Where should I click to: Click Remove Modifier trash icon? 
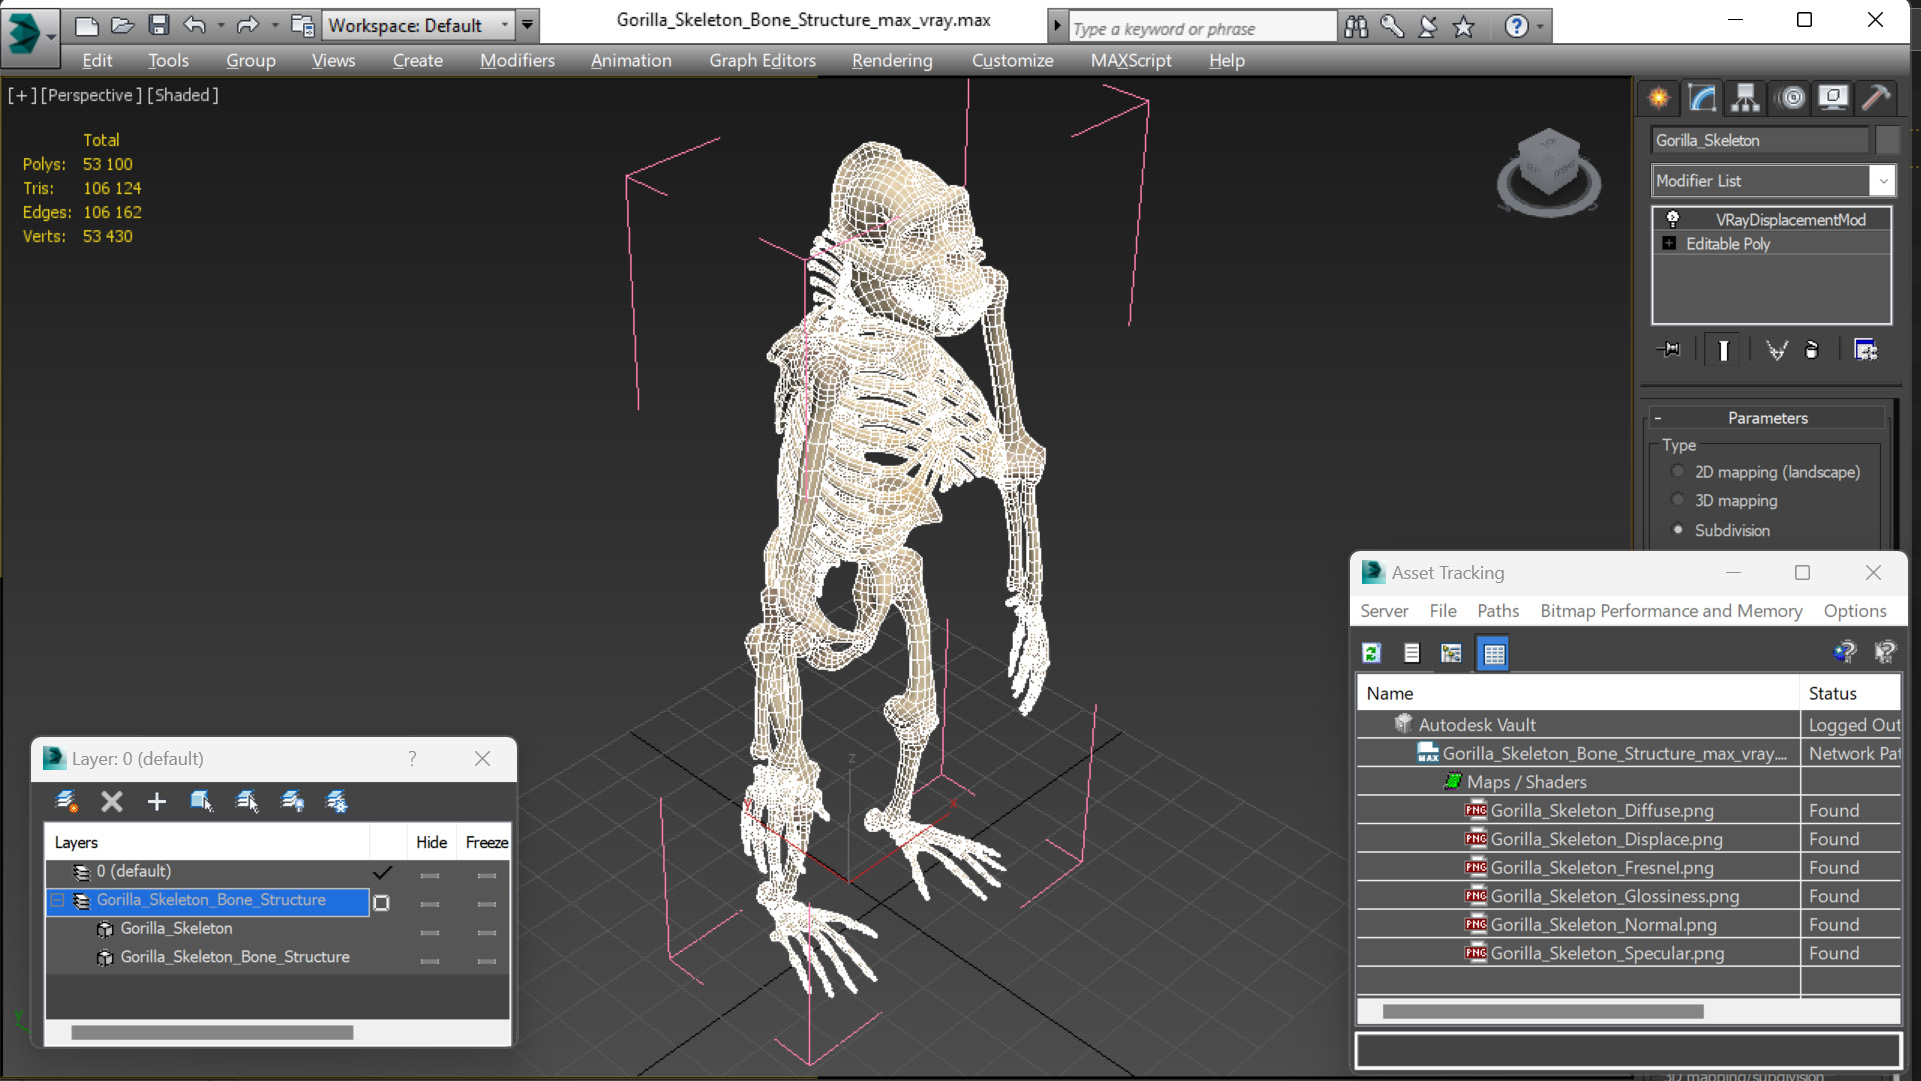click(x=1812, y=350)
